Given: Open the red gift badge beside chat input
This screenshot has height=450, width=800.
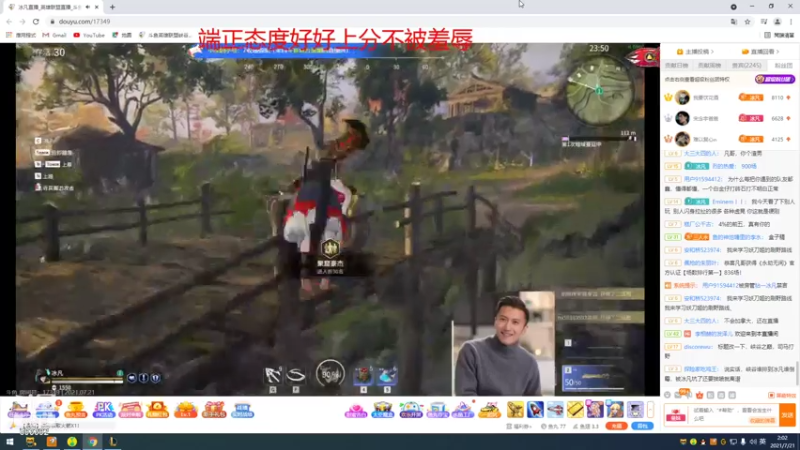Looking at the screenshot, I should 676,415.
